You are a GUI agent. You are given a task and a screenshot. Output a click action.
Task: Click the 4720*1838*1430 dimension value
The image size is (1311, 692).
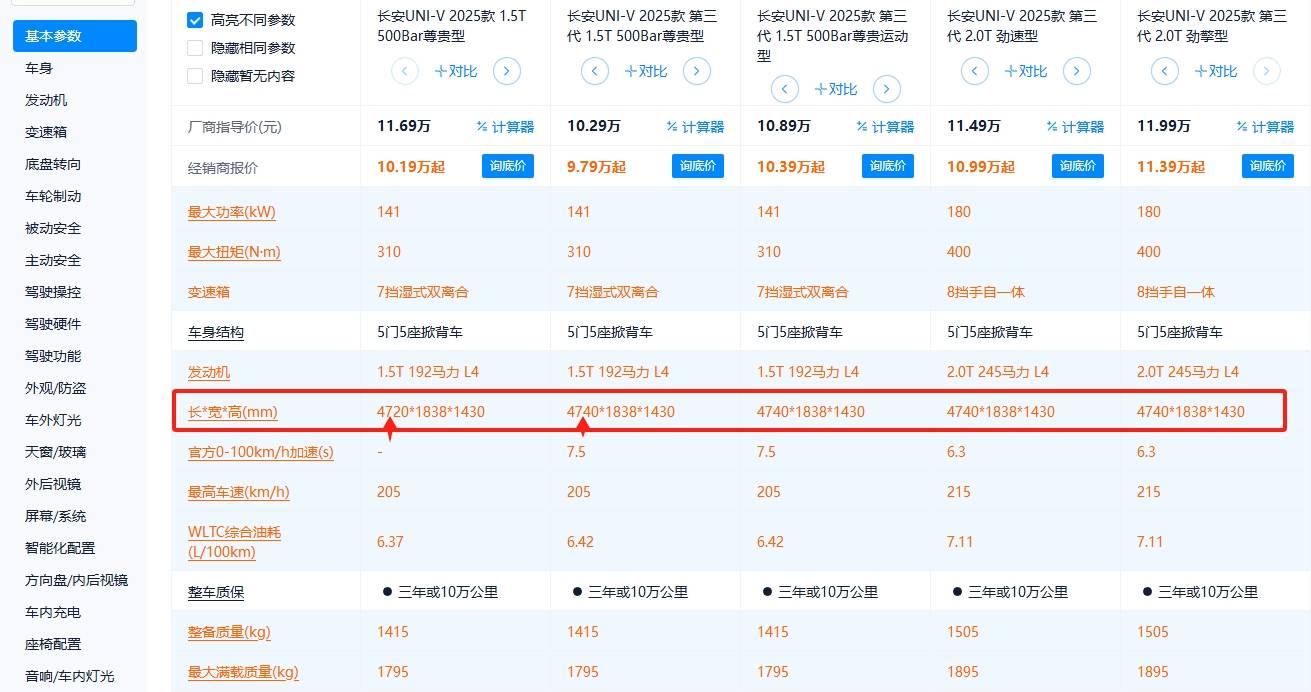[431, 412]
